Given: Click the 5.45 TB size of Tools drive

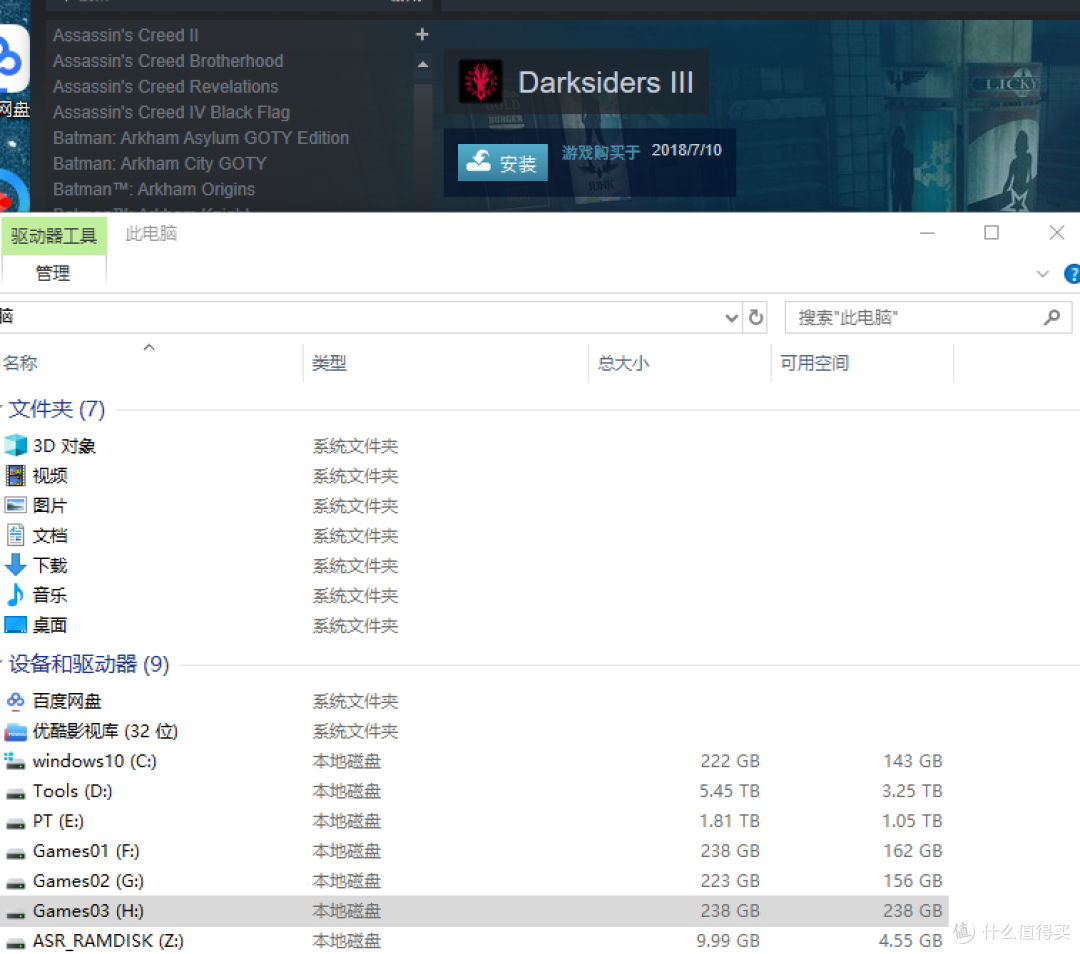Looking at the screenshot, I should pos(729,791).
